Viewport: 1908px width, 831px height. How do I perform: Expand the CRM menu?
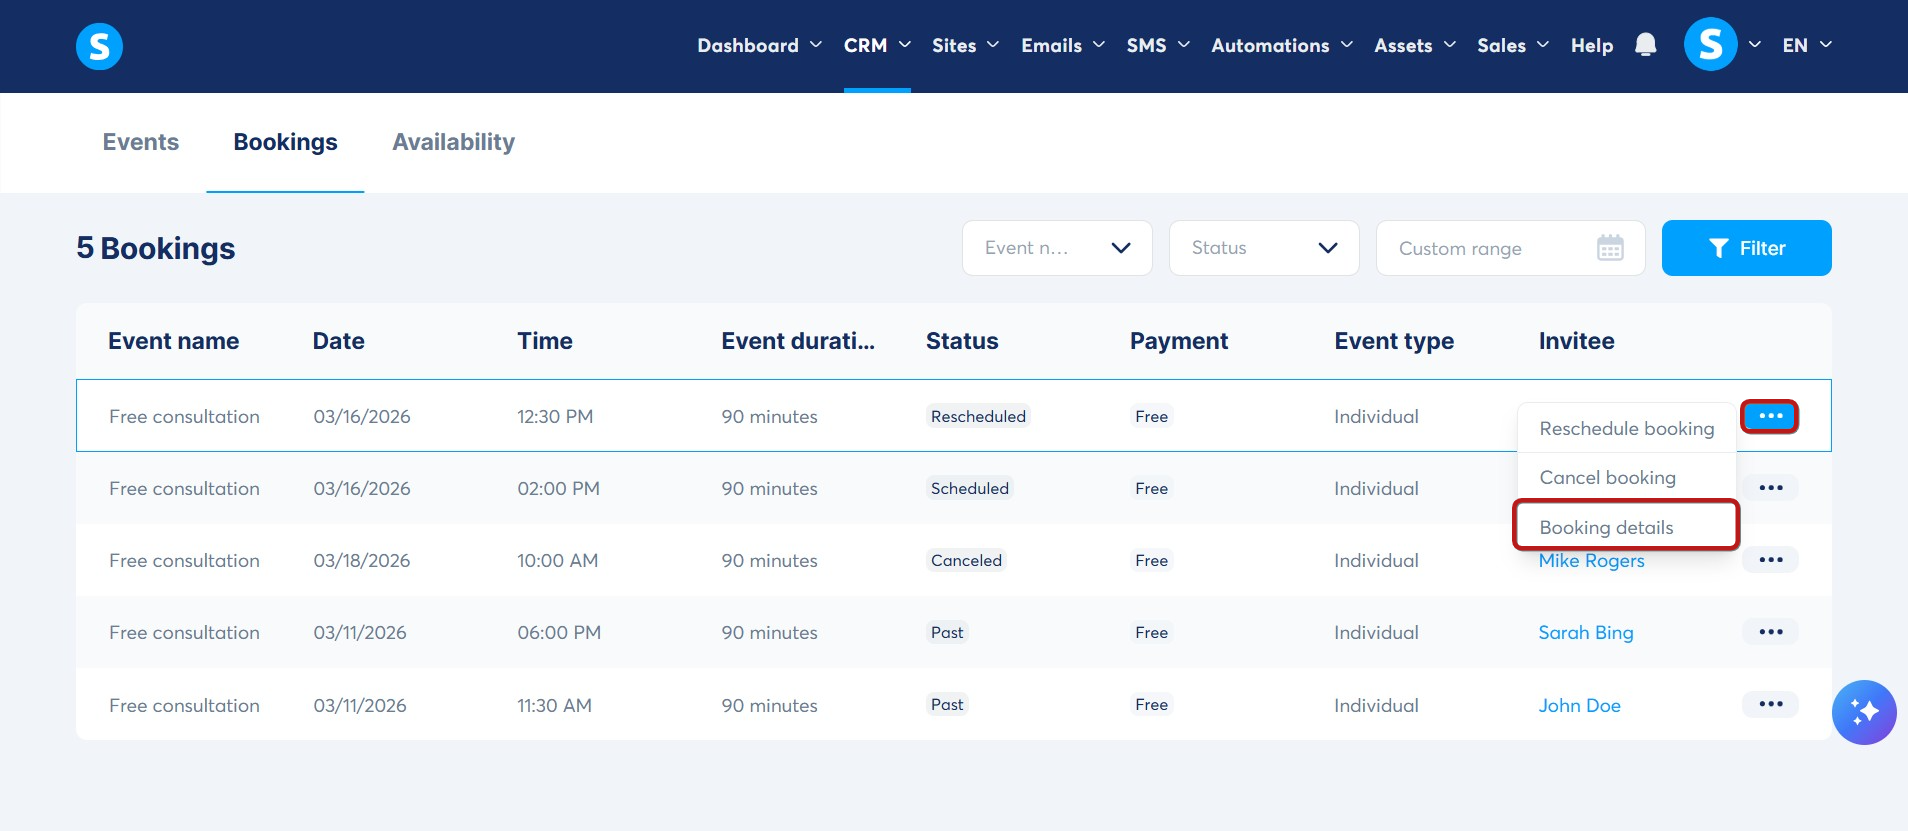coord(877,45)
